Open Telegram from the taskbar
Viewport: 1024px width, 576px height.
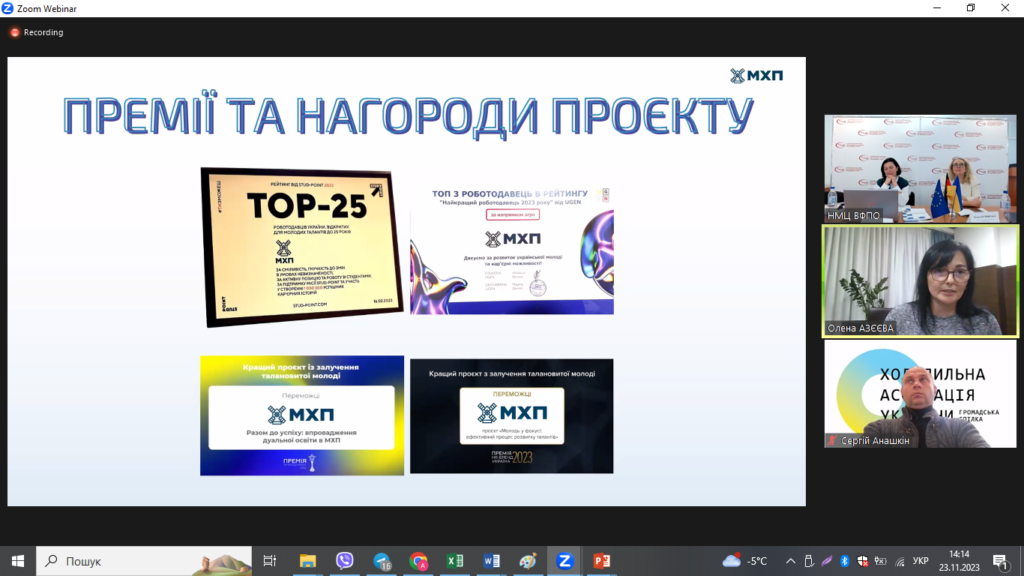(382, 561)
